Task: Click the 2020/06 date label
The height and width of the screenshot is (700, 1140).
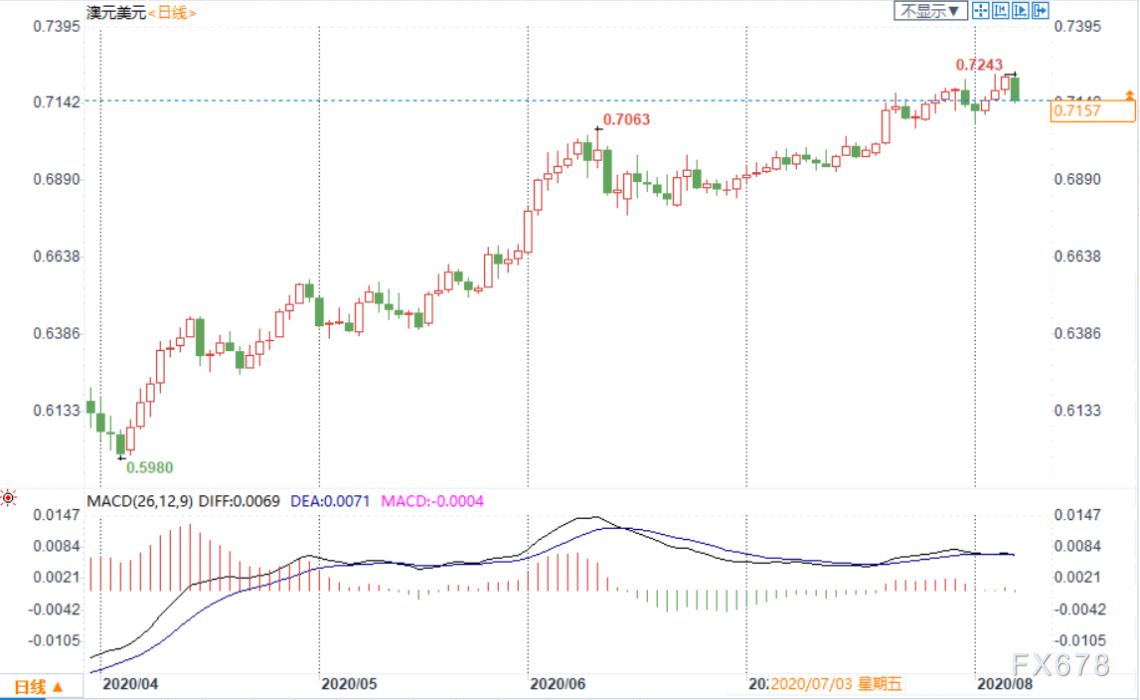Action: point(558,684)
